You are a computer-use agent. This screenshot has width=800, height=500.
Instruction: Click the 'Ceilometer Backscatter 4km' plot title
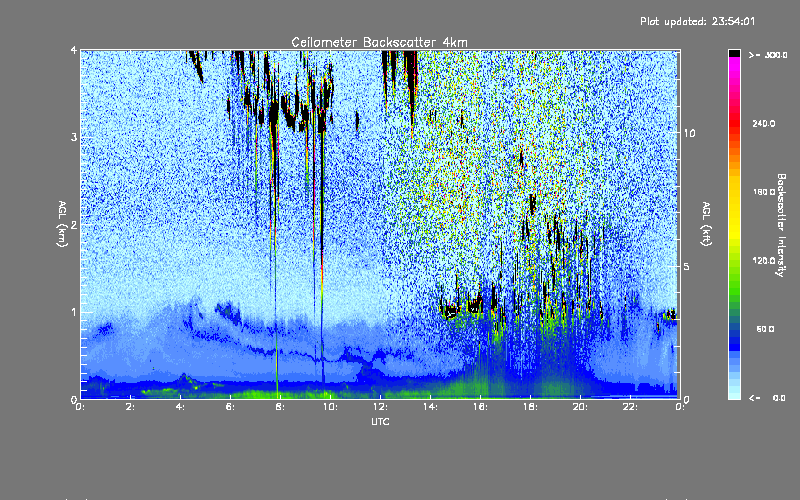point(379,42)
